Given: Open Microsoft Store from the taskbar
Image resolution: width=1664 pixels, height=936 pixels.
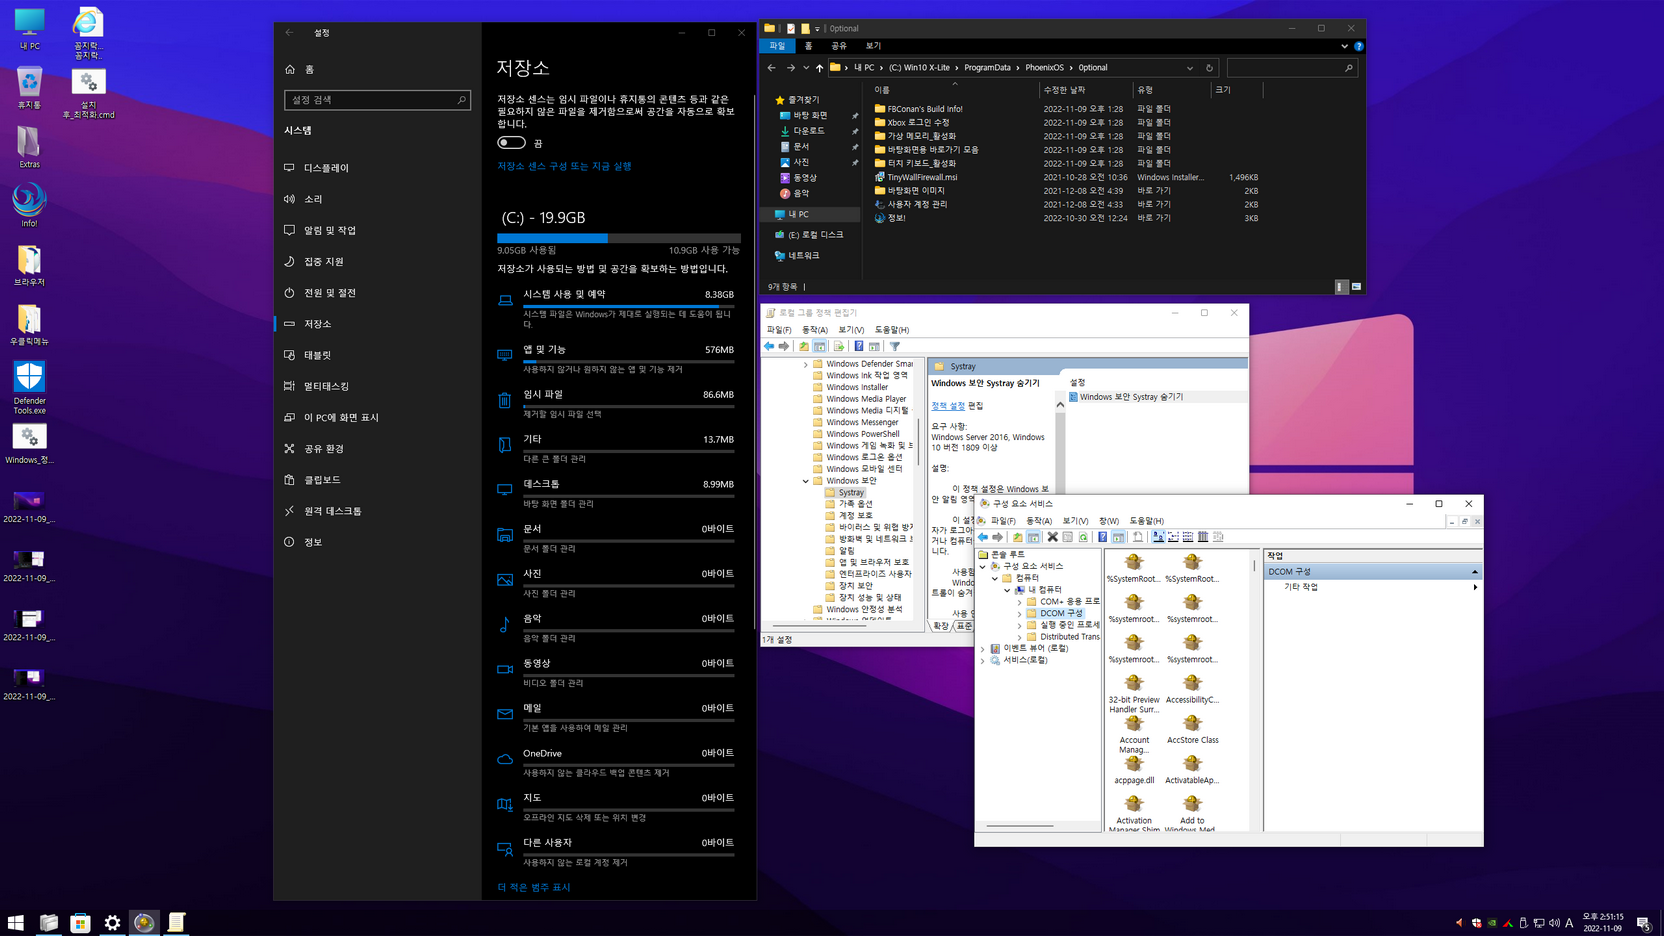Looking at the screenshot, I should click(x=80, y=922).
